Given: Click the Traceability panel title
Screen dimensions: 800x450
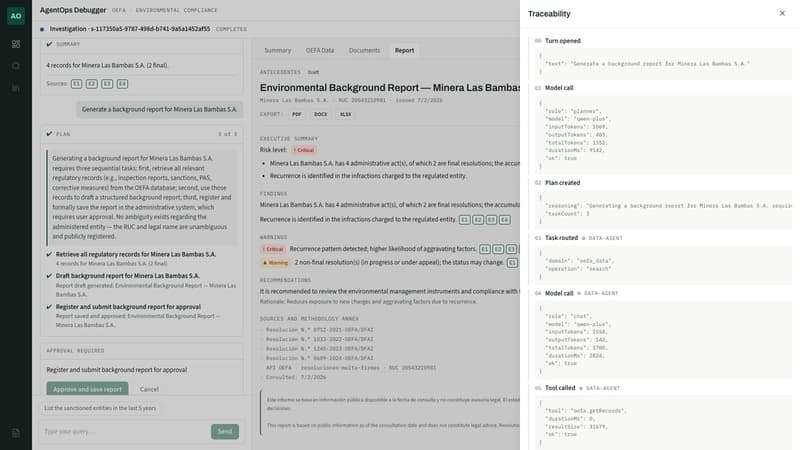Looking at the screenshot, I should pyautogui.click(x=549, y=14).
